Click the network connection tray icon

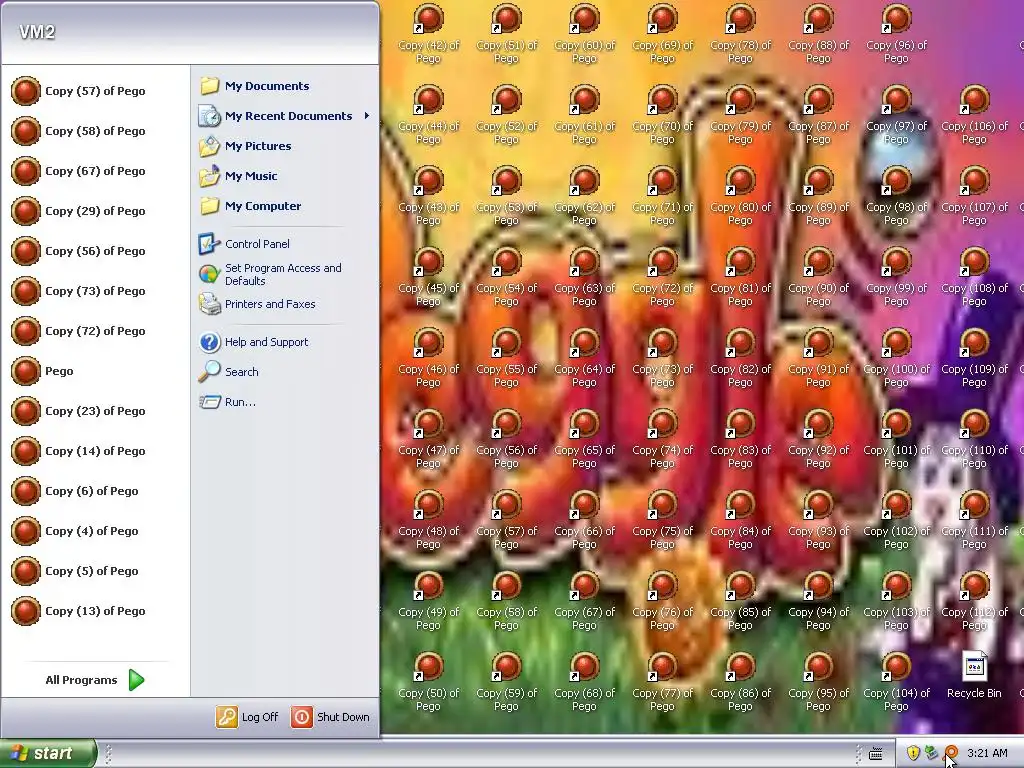[931, 753]
